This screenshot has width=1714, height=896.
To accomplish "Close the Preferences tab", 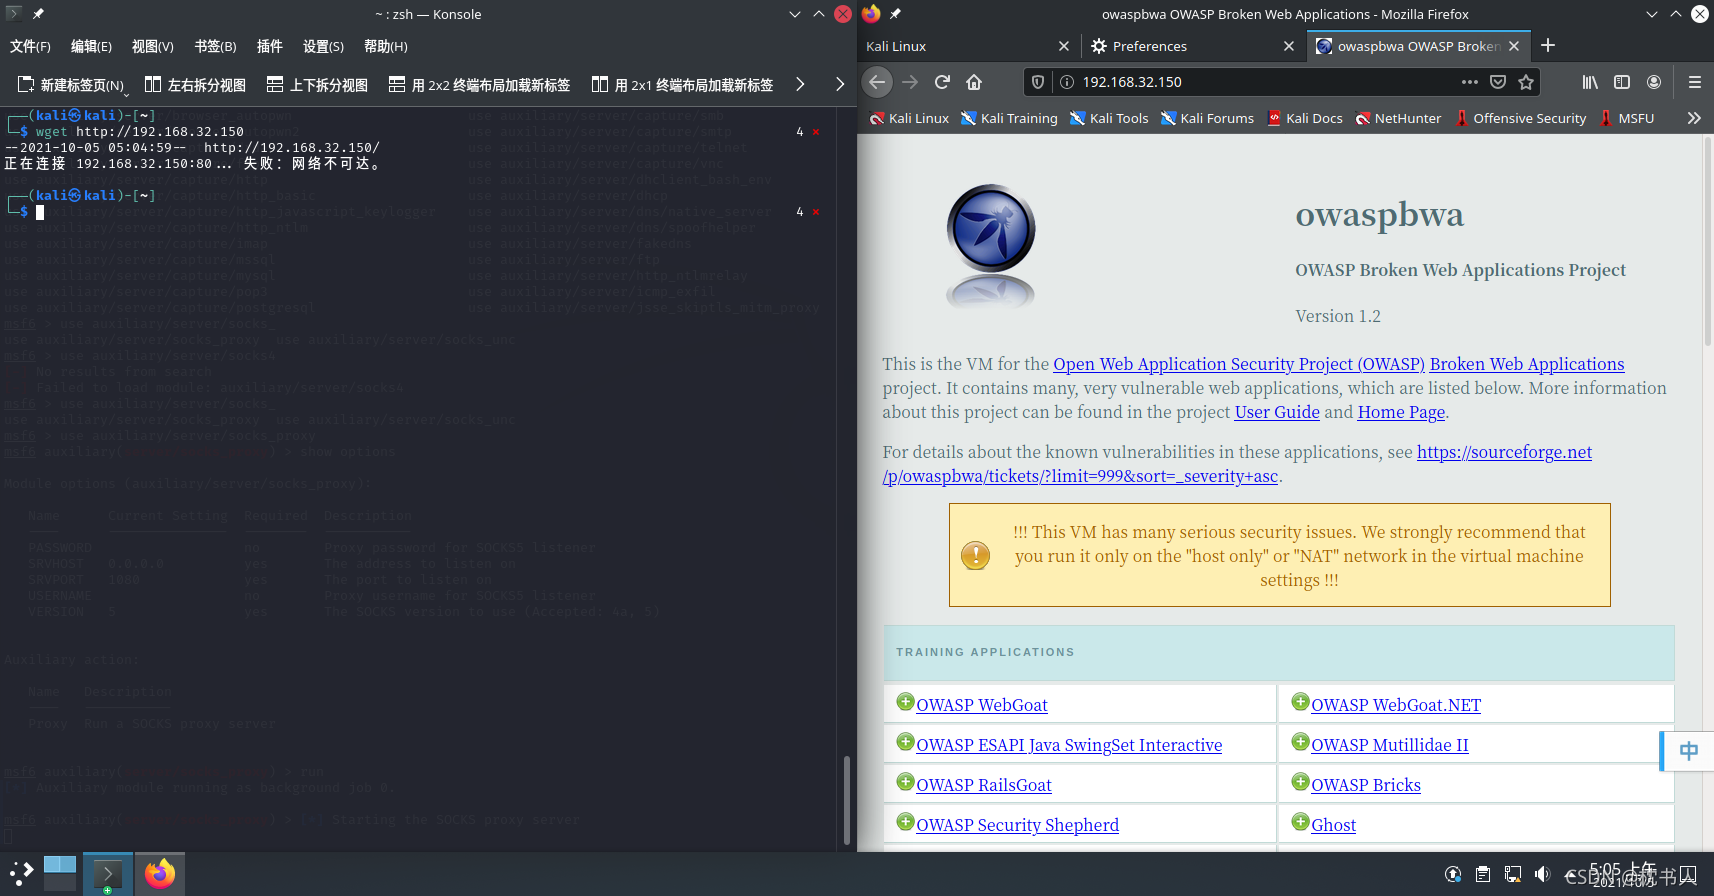I will click(1289, 46).
